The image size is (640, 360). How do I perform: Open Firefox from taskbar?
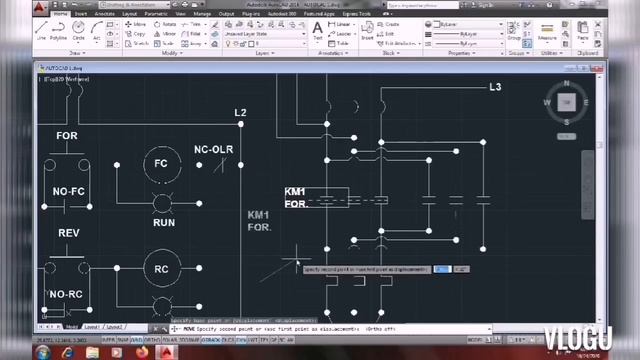click(141, 352)
